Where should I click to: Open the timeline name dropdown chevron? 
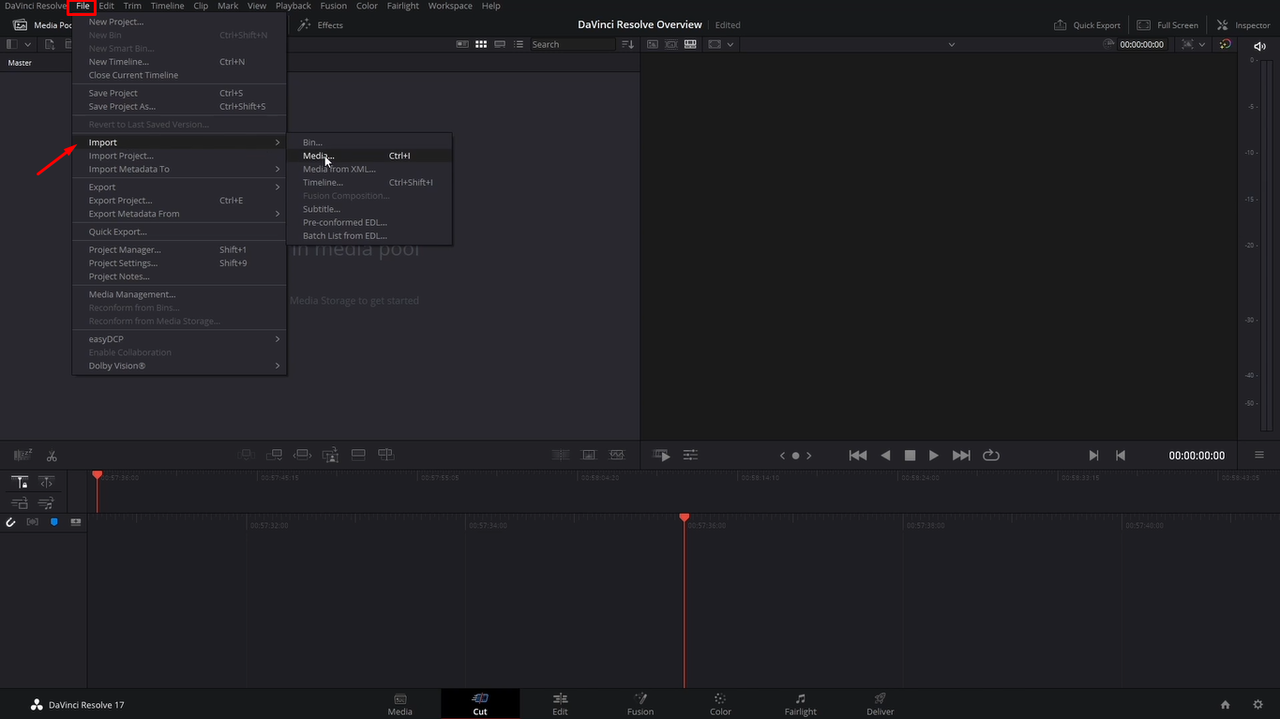tap(951, 45)
